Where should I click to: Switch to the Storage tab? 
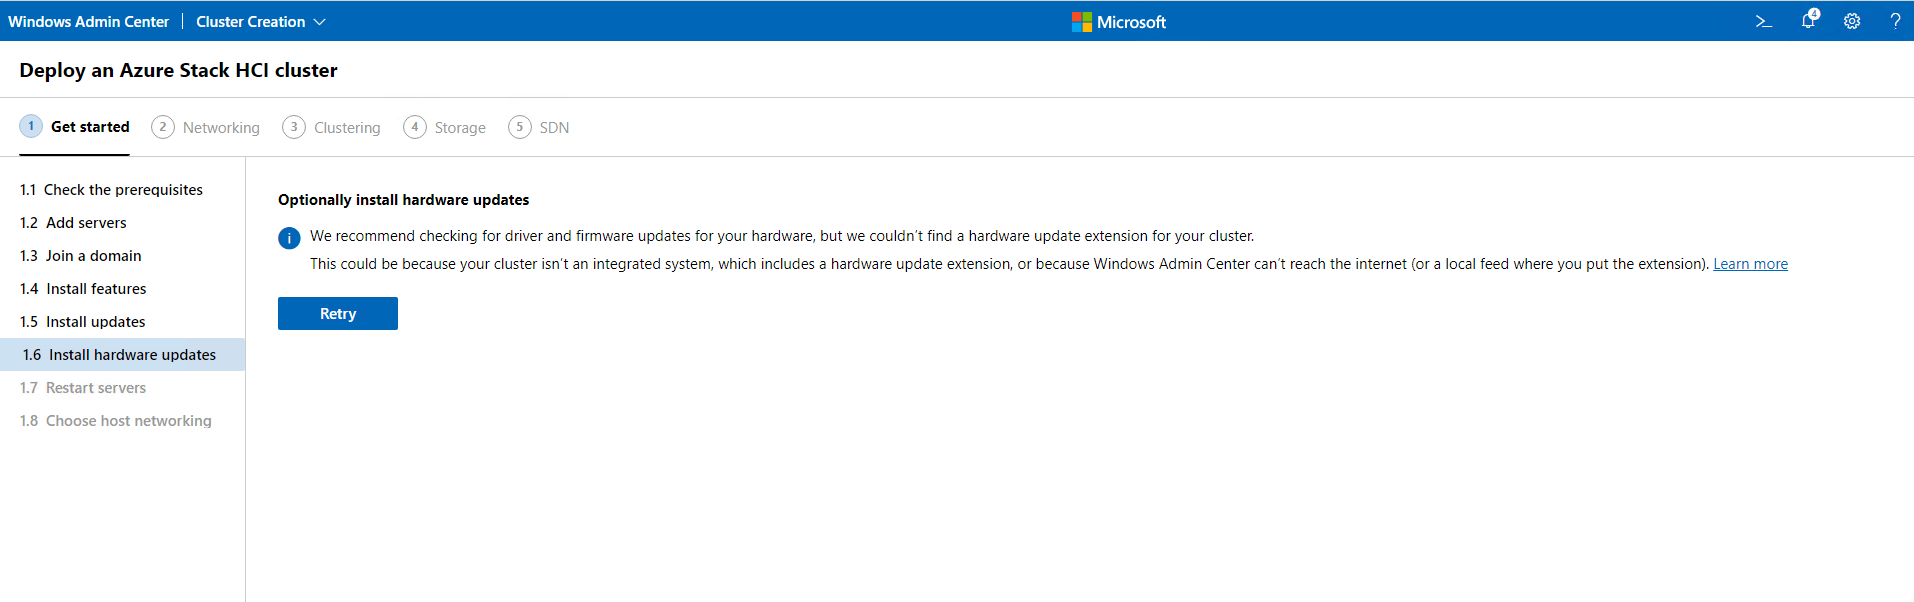click(x=459, y=128)
